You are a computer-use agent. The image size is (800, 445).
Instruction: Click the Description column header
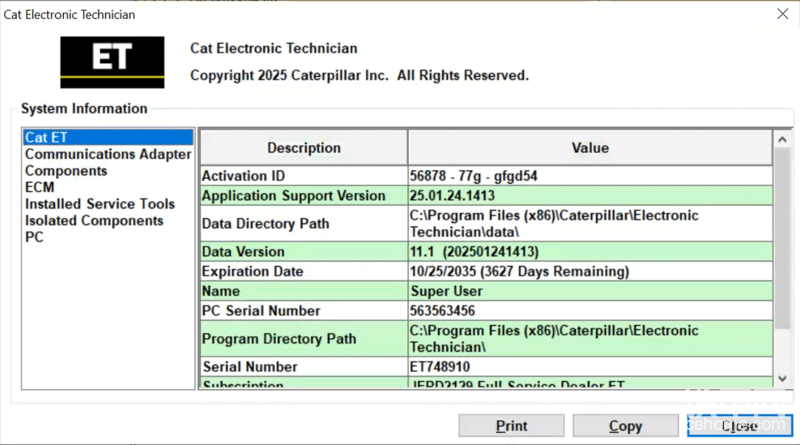point(303,147)
